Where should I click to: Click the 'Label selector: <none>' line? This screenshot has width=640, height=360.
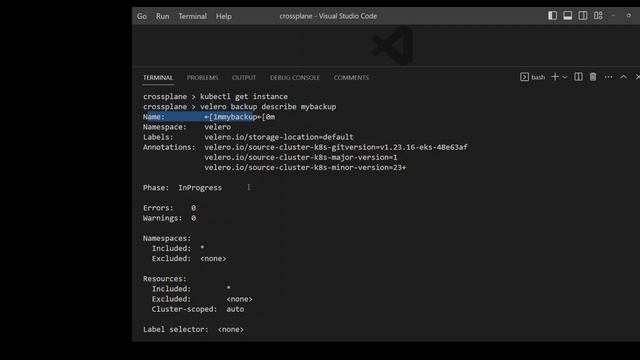193,329
